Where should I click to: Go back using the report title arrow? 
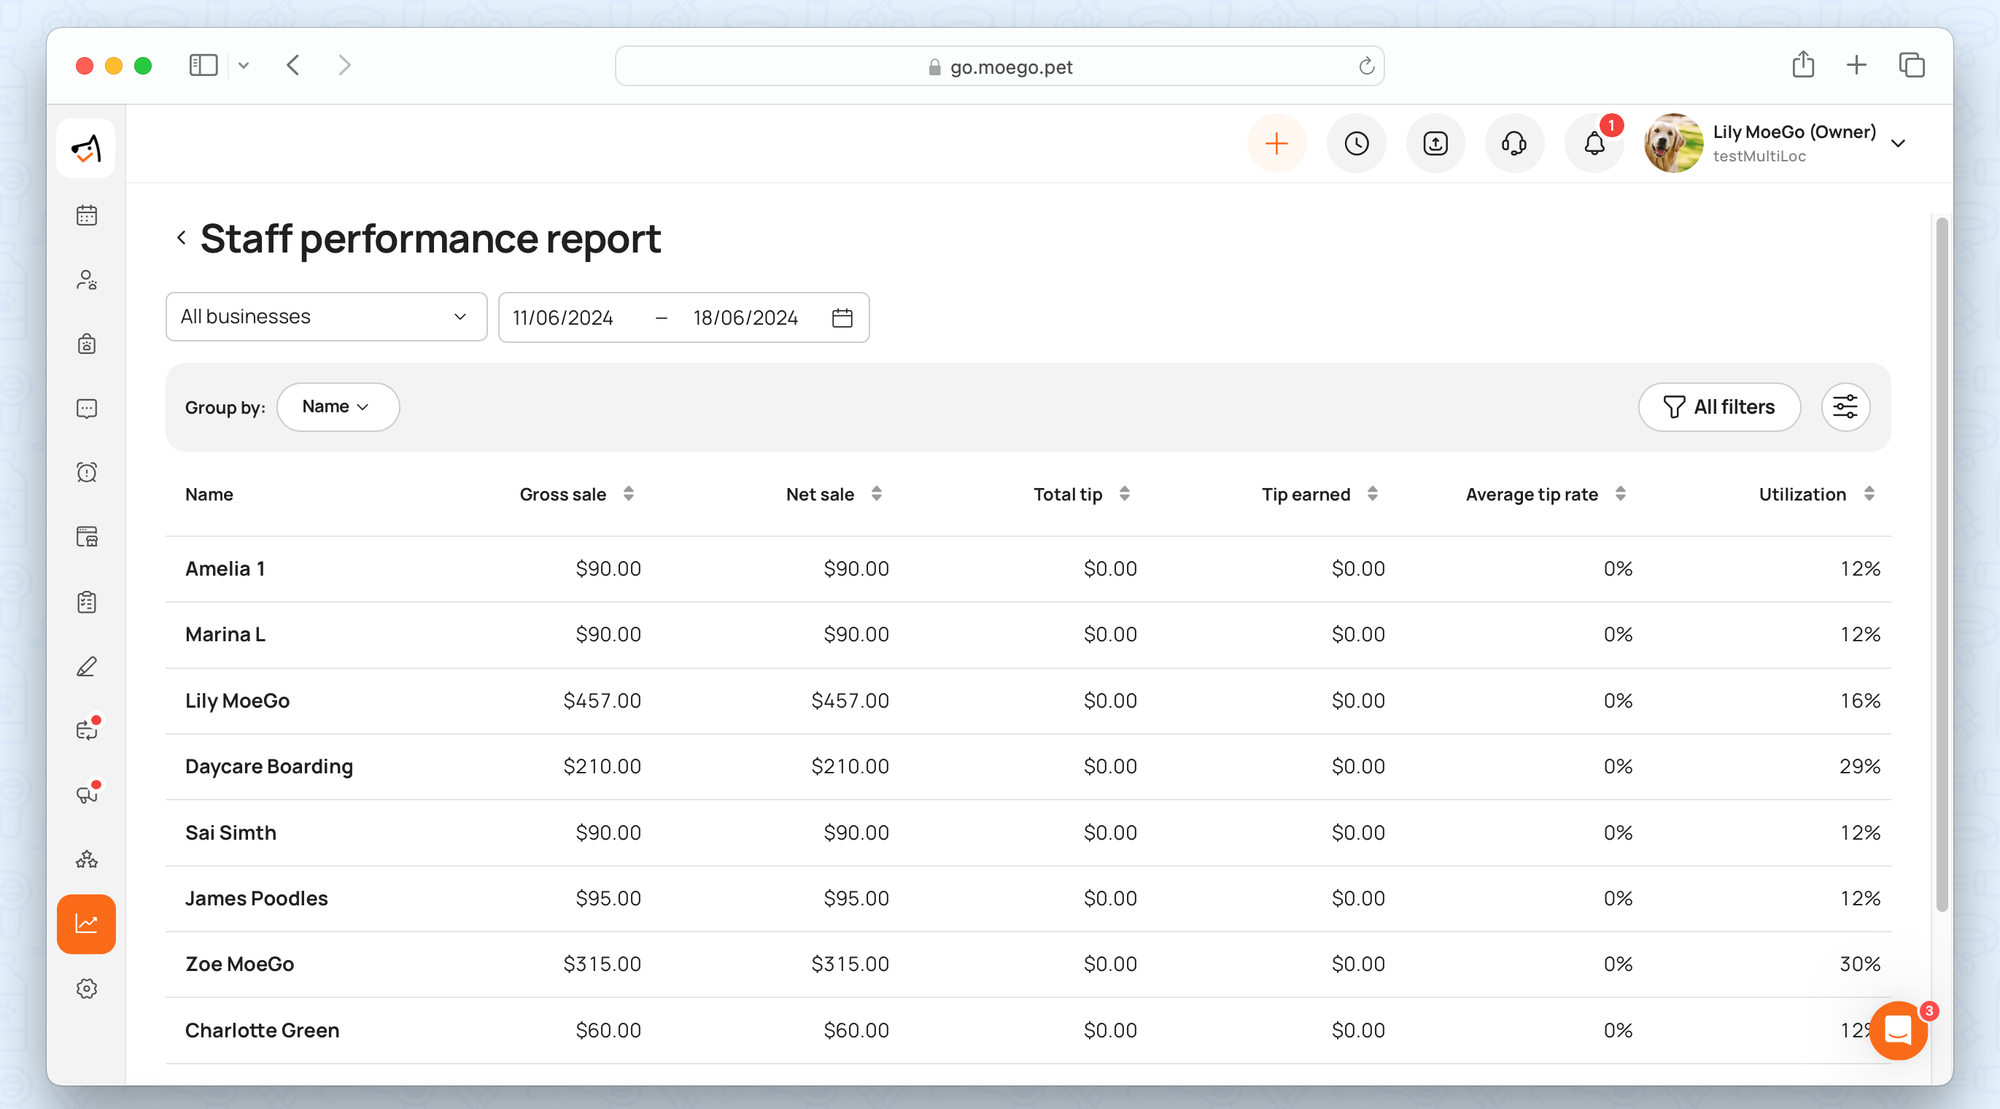(x=181, y=238)
